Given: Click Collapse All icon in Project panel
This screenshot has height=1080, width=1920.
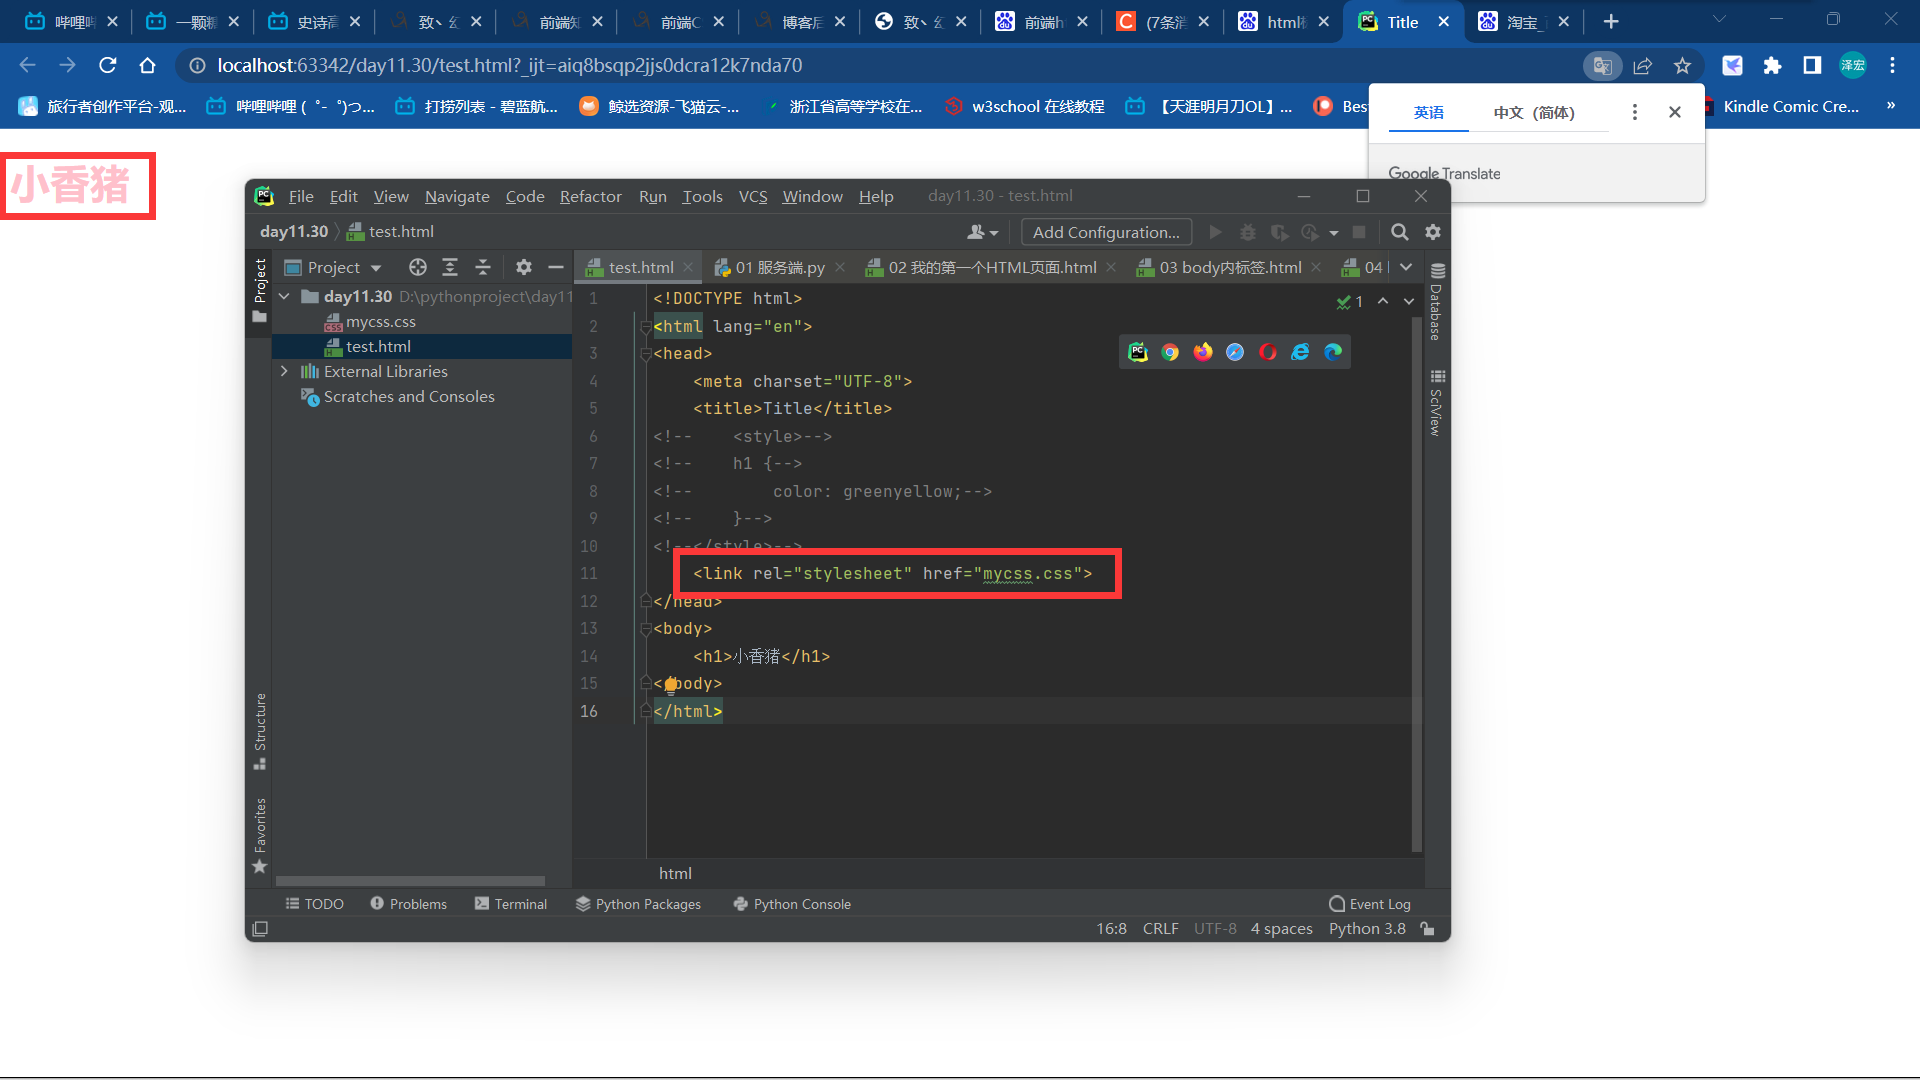Looking at the screenshot, I should (x=483, y=267).
